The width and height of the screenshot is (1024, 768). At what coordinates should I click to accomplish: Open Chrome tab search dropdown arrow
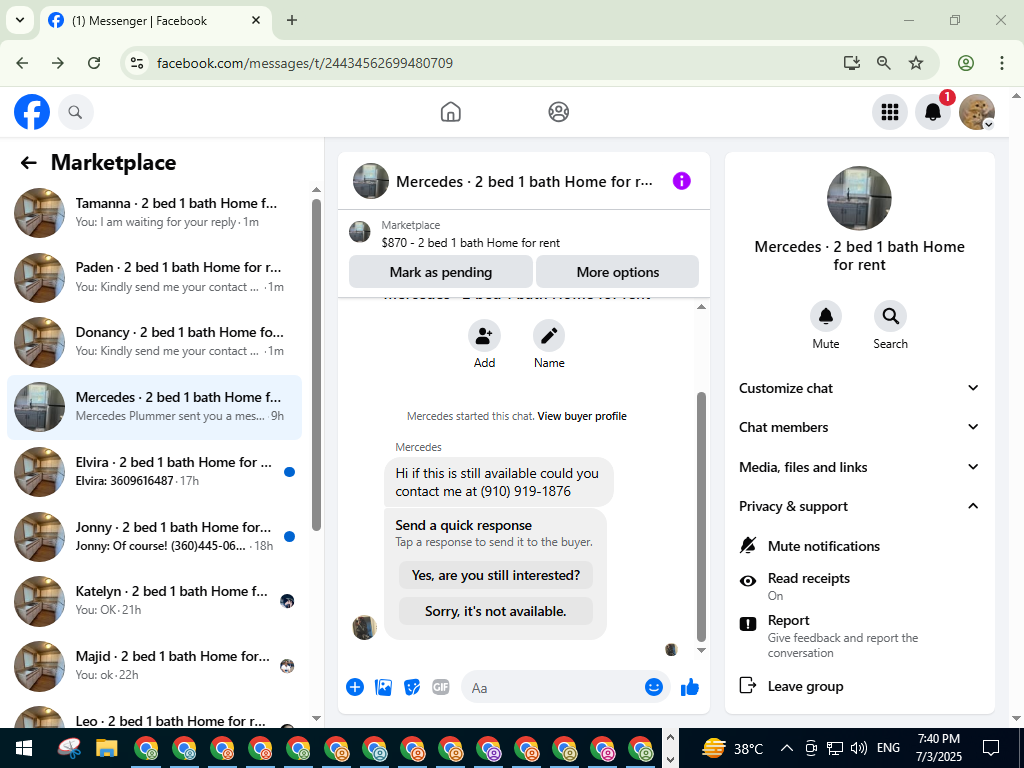coord(20,20)
